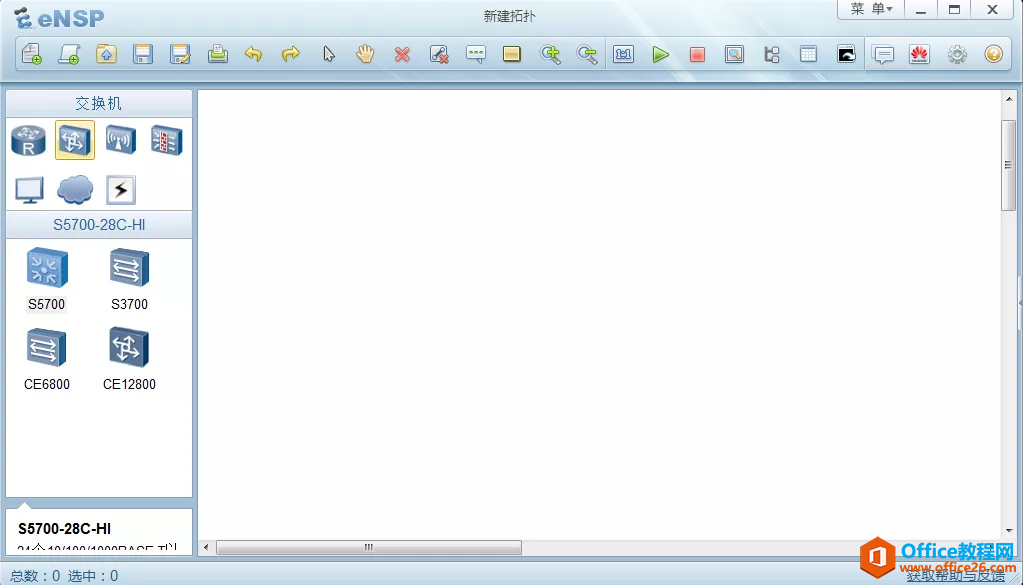
Task: Click the vertical scrollbar thumb
Action: [1009, 165]
